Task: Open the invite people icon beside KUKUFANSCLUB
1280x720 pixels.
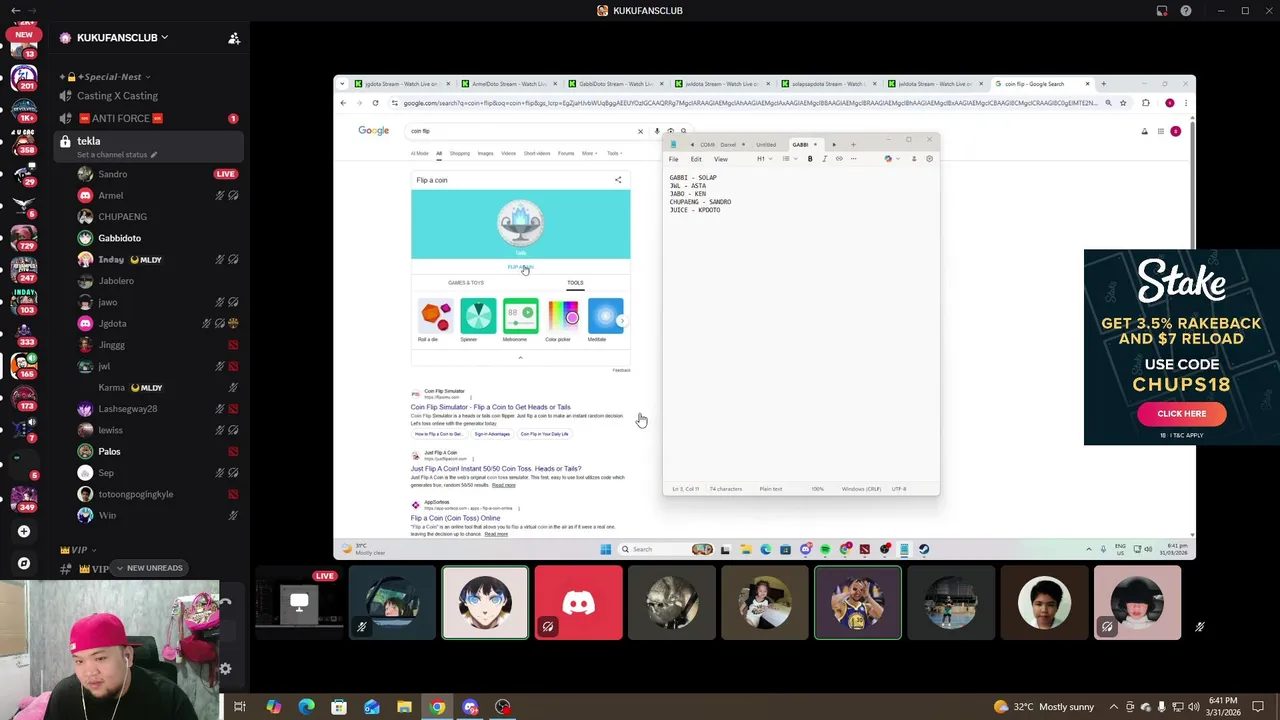Action: pos(234,38)
